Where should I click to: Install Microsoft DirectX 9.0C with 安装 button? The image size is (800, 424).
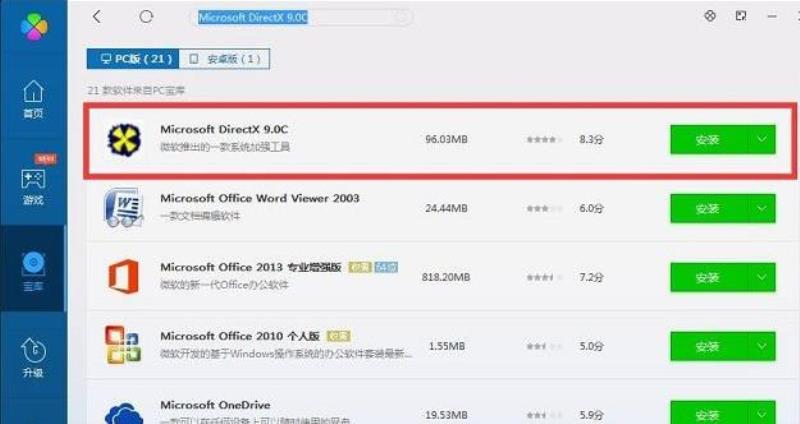708,139
